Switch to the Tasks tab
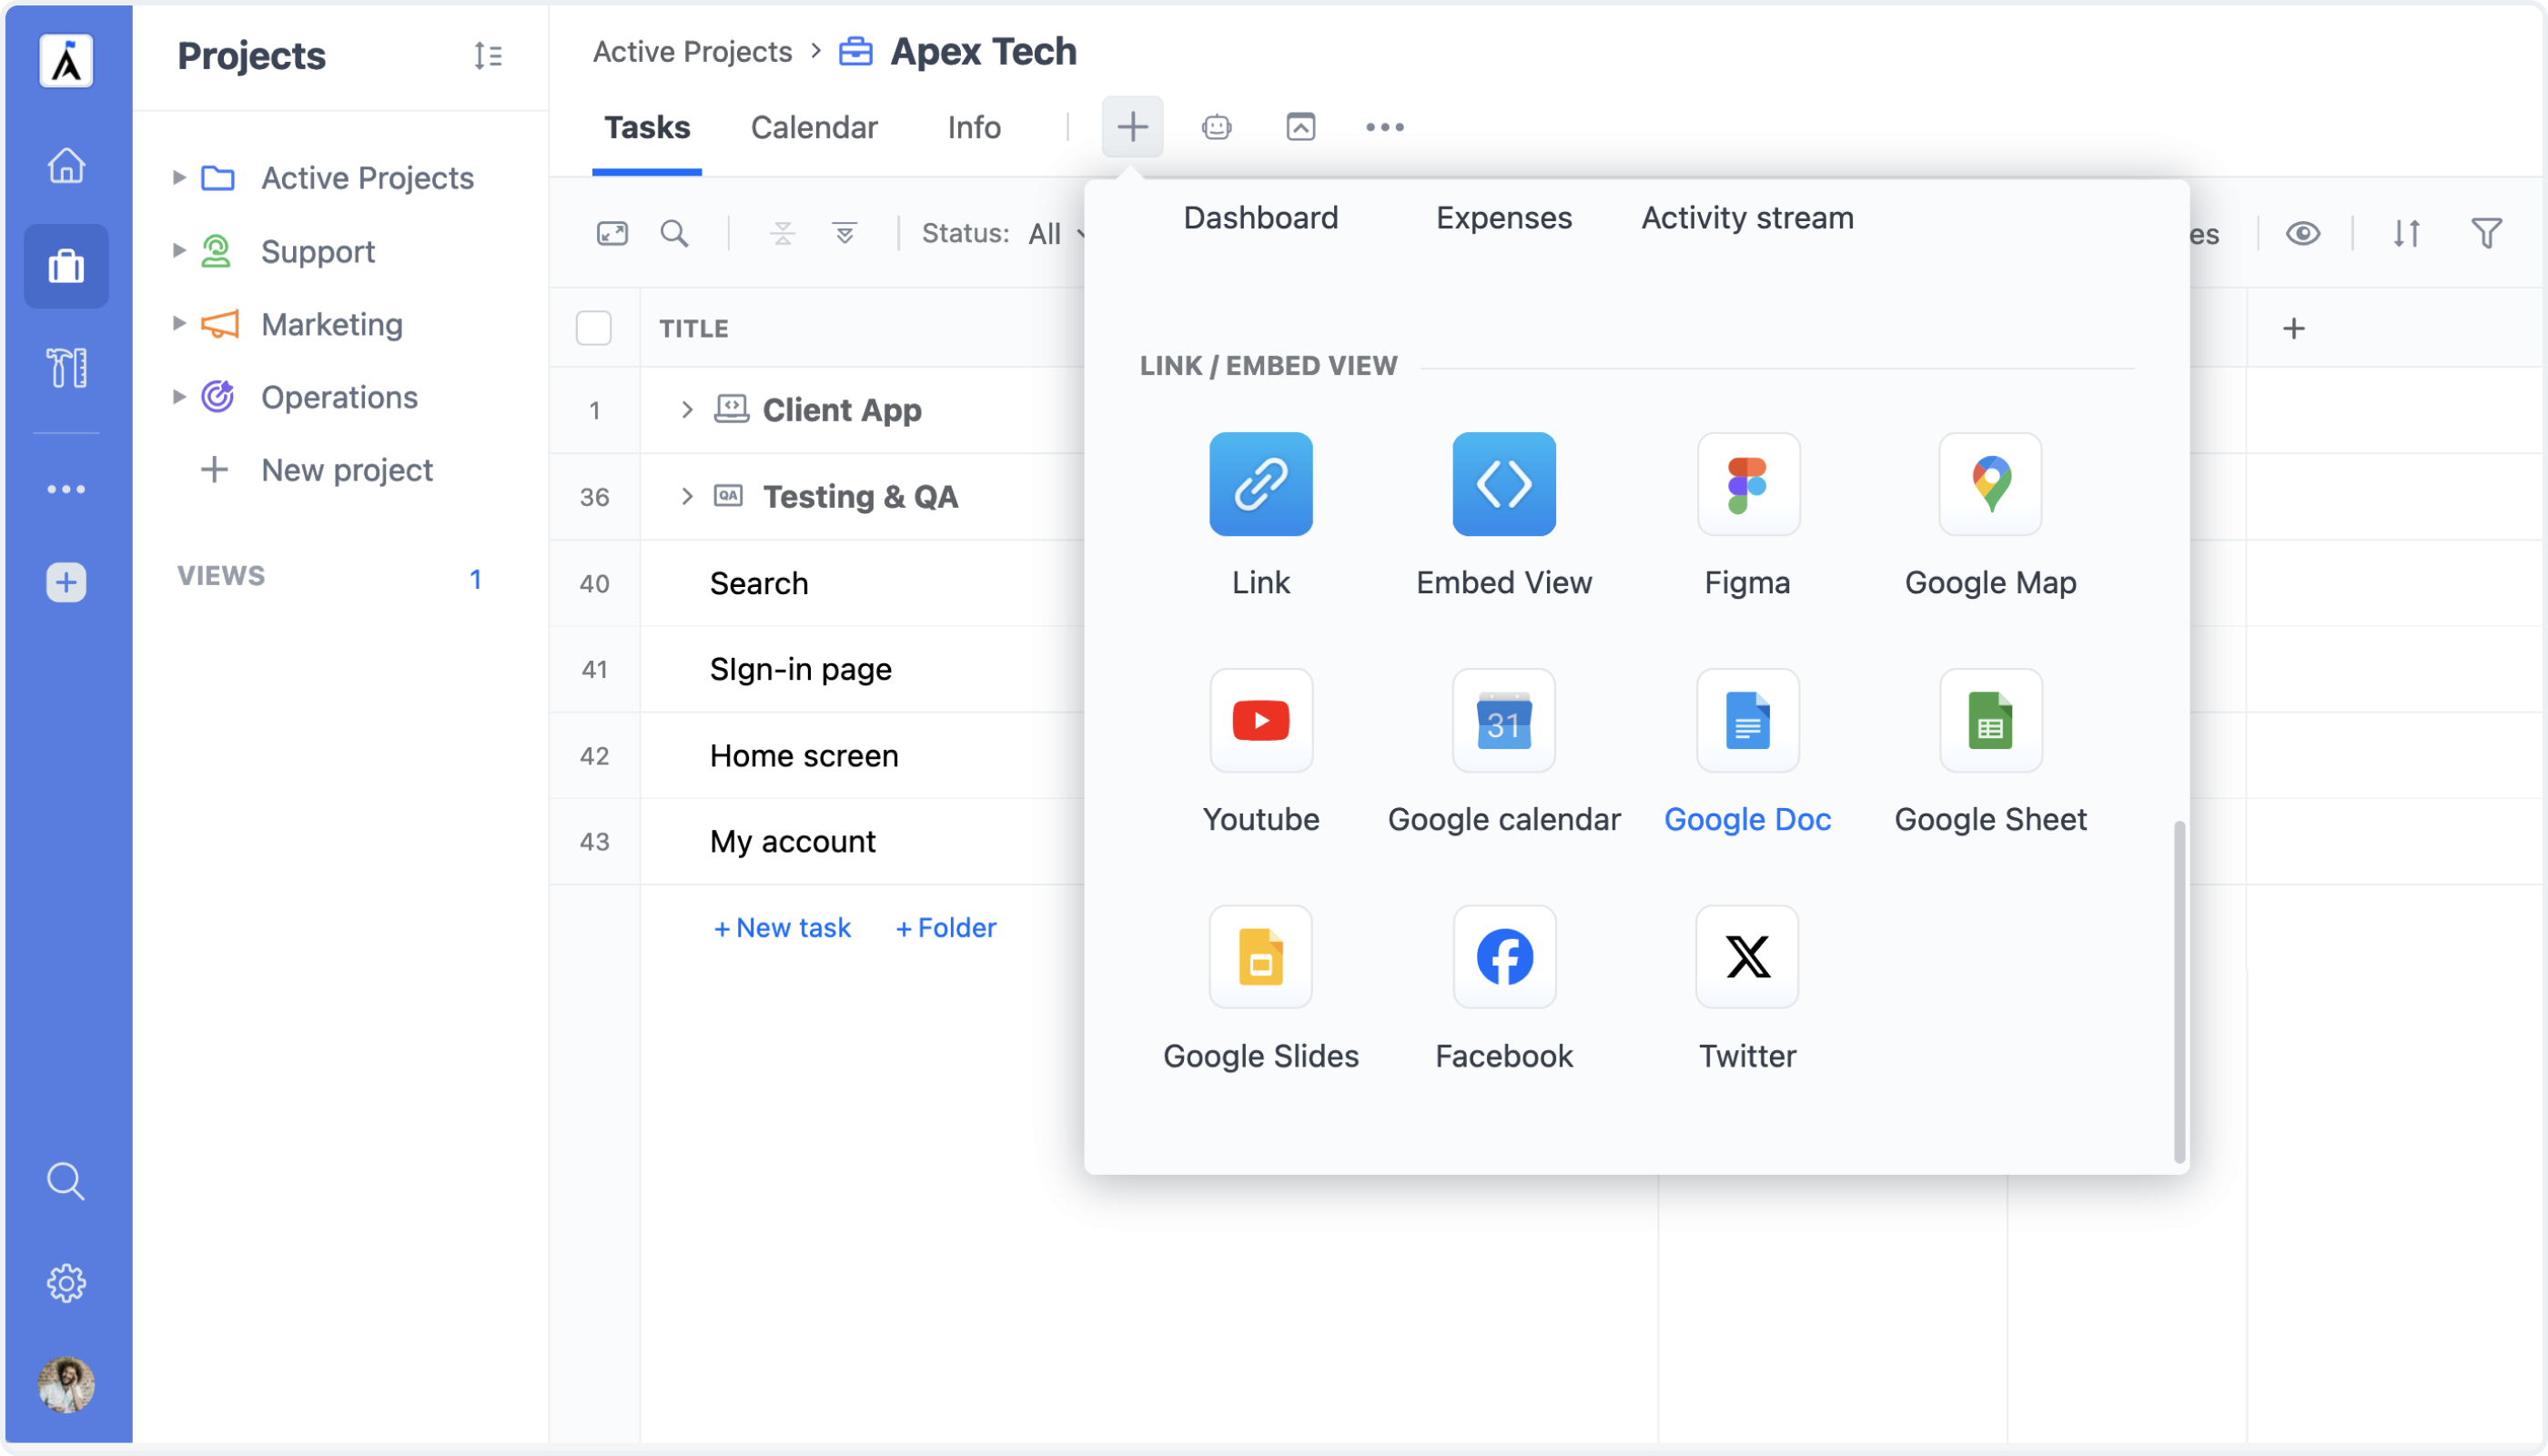Screen dimensions: 2548x1456 647,128
